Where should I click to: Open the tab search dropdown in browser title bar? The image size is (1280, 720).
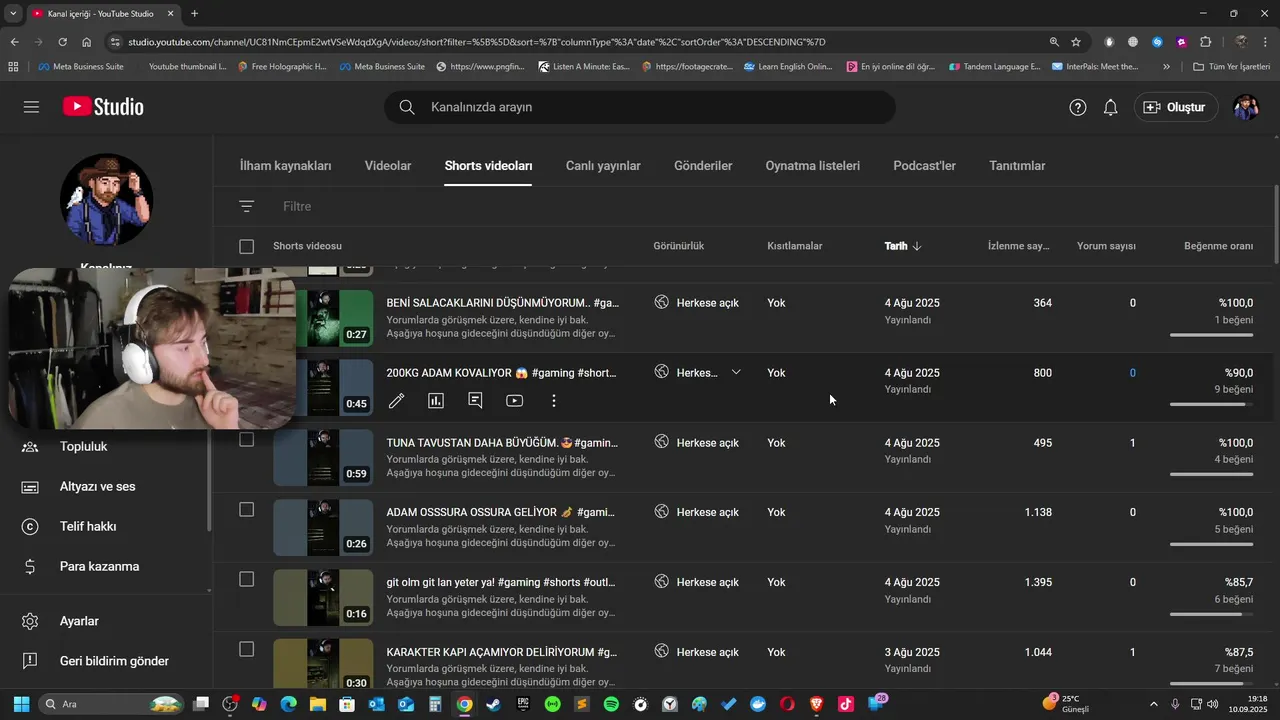(x=13, y=13)
